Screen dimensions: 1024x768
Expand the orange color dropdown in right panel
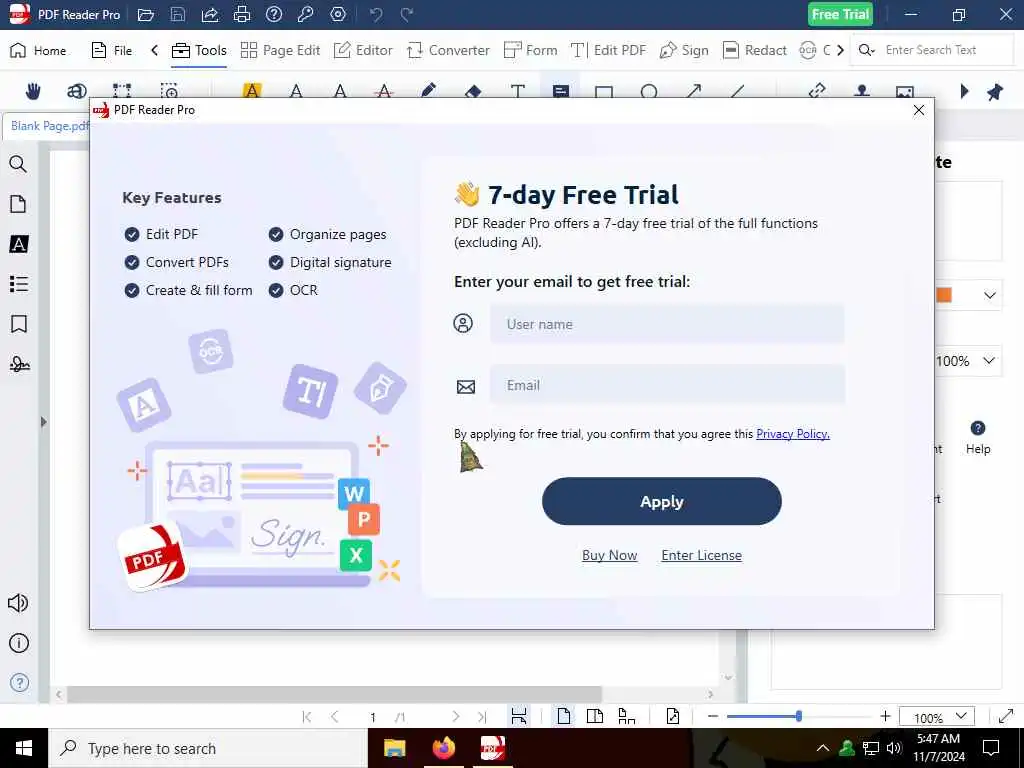(989, 295)
